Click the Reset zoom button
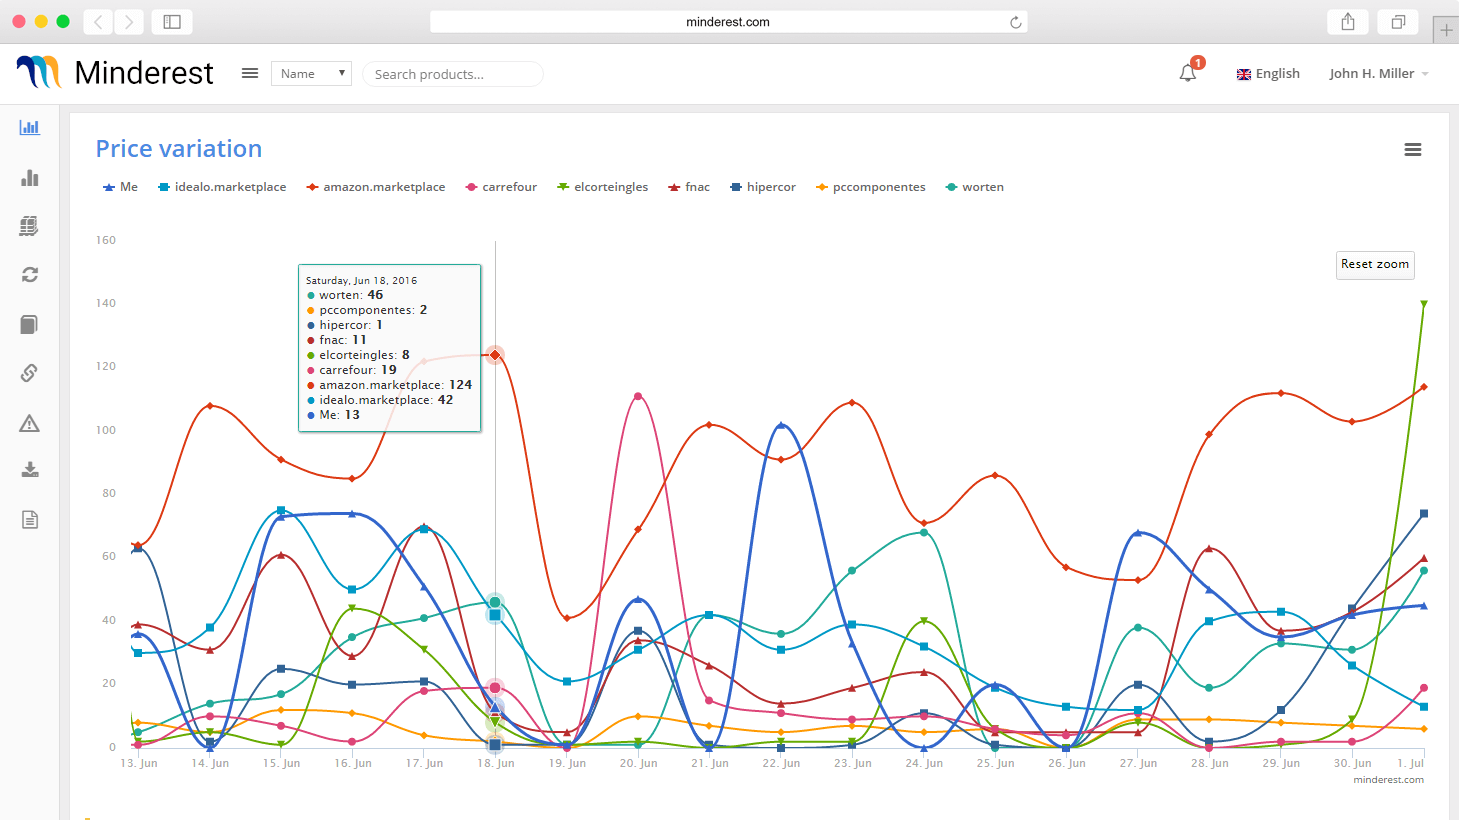 1375,264
